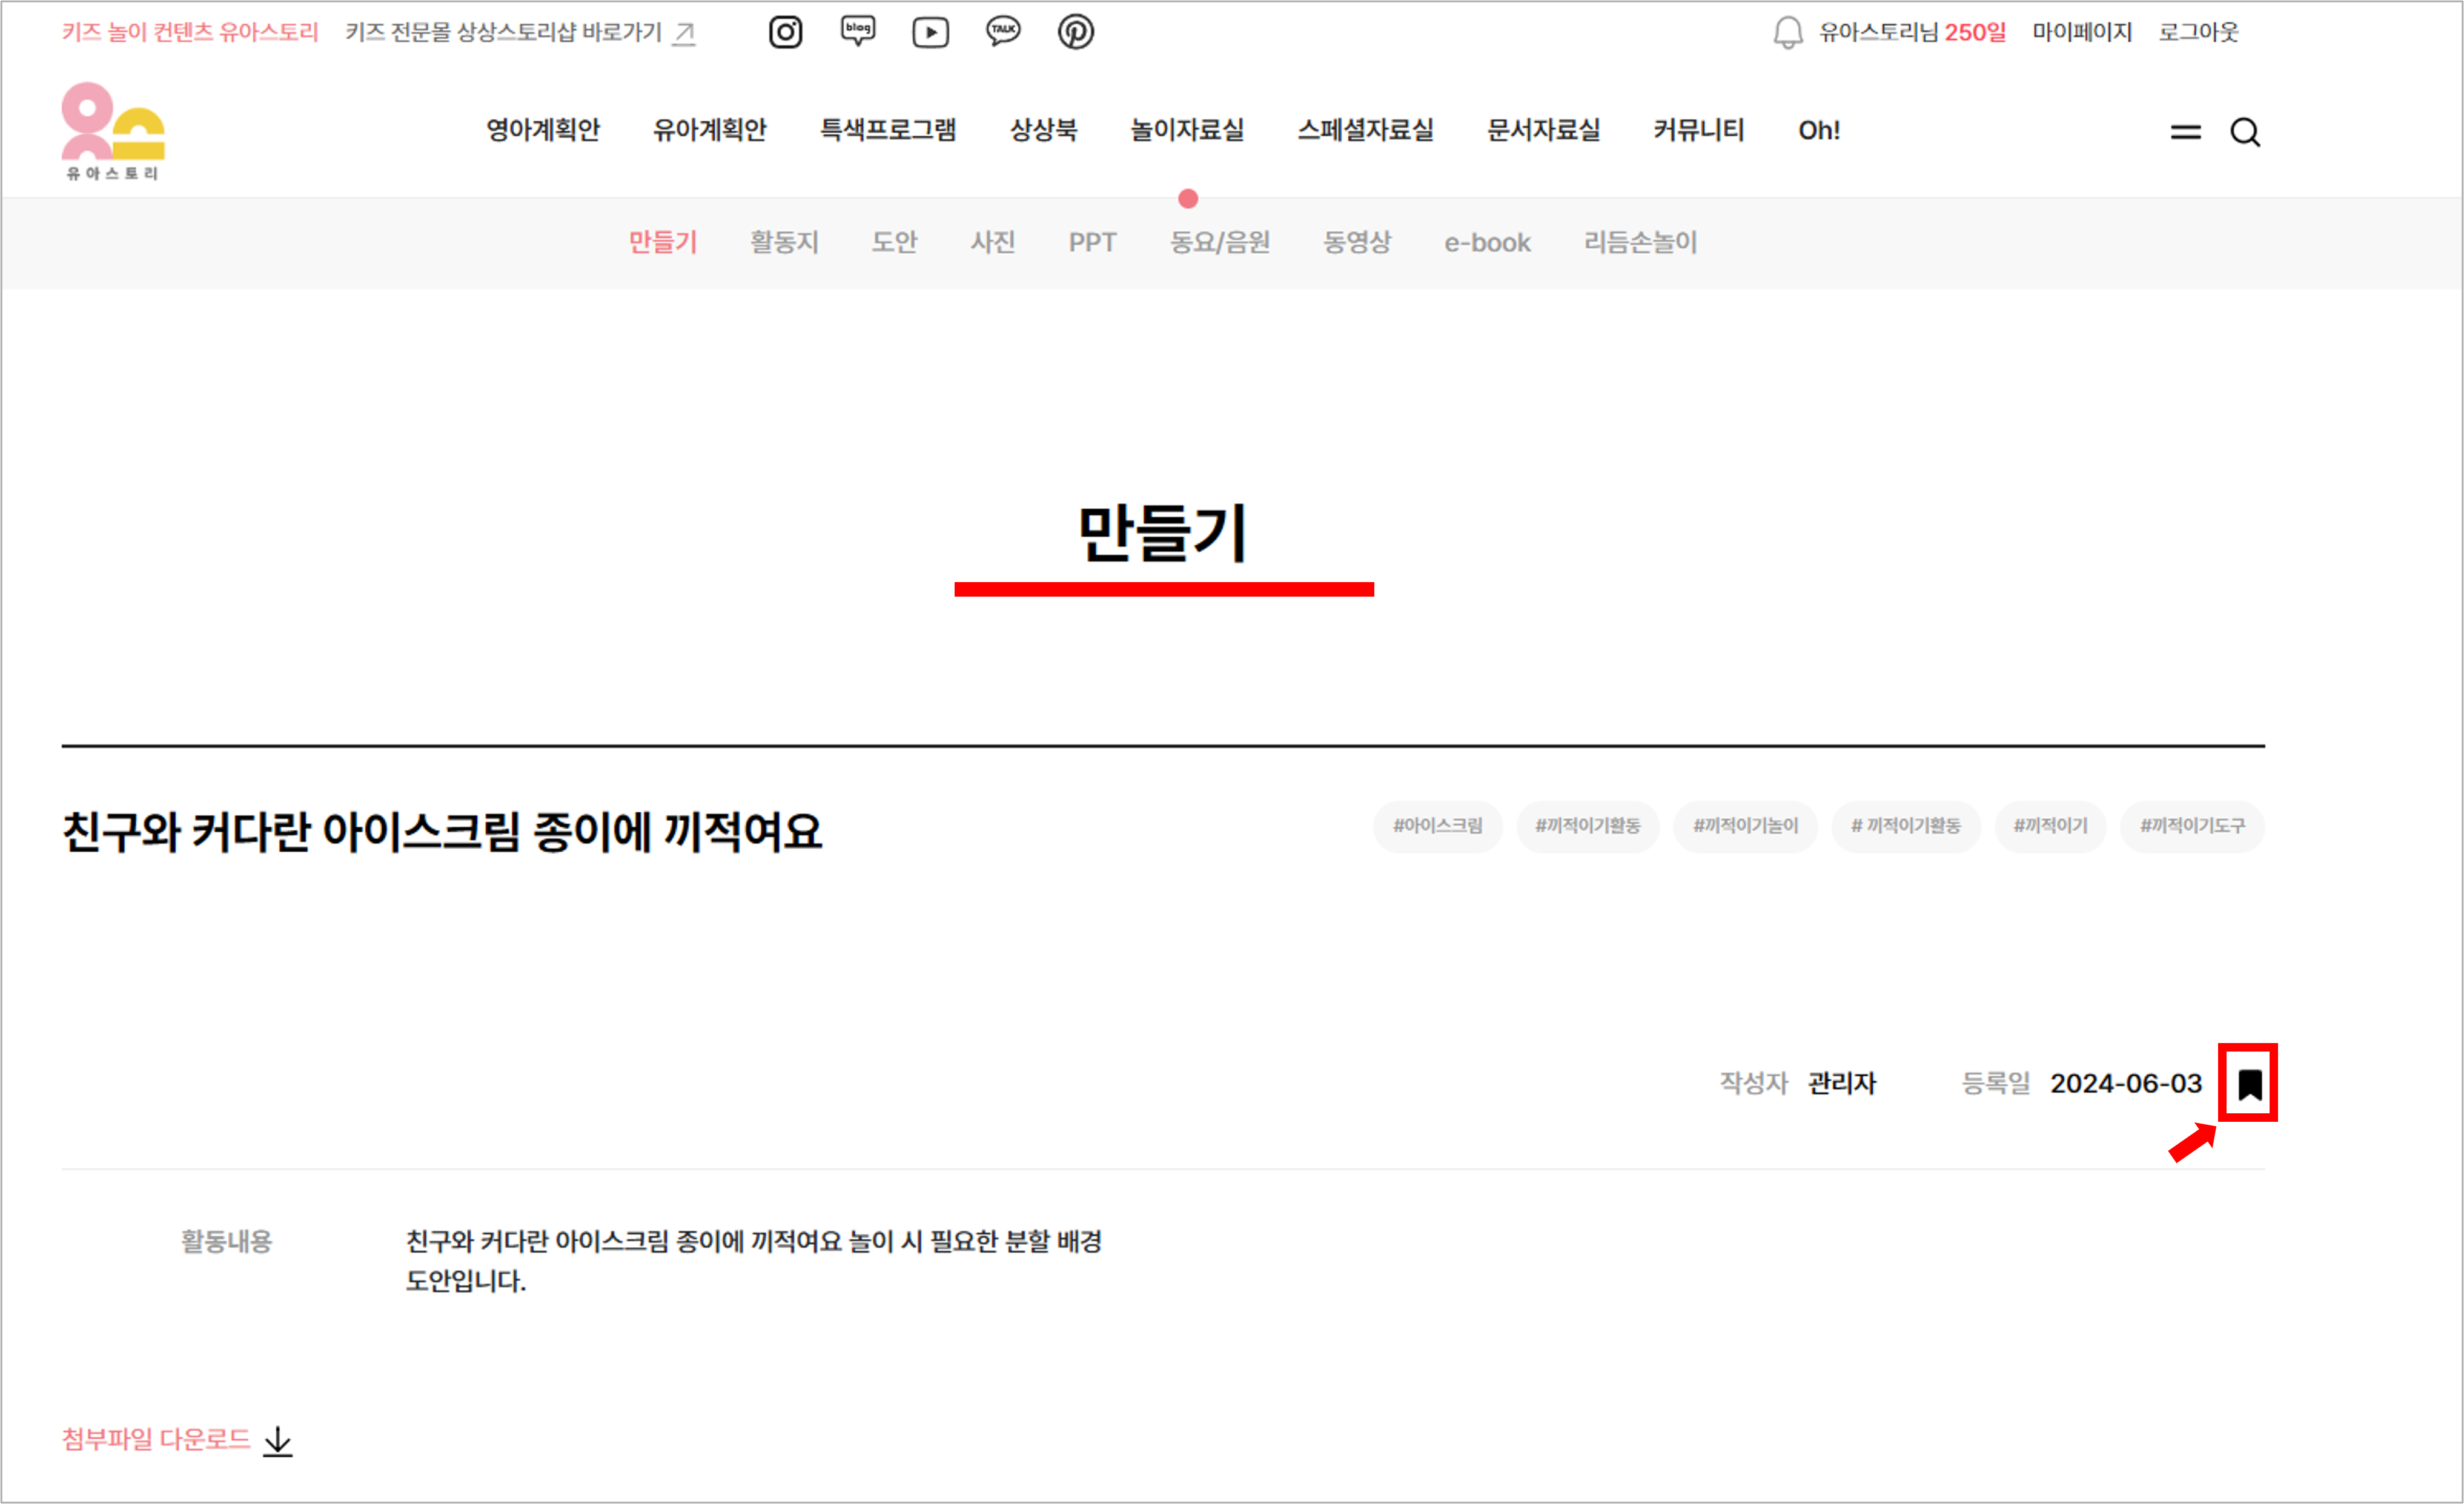
Task: Click the description text ending 분할 배경 도안입니다
Action: [753, 1262]
